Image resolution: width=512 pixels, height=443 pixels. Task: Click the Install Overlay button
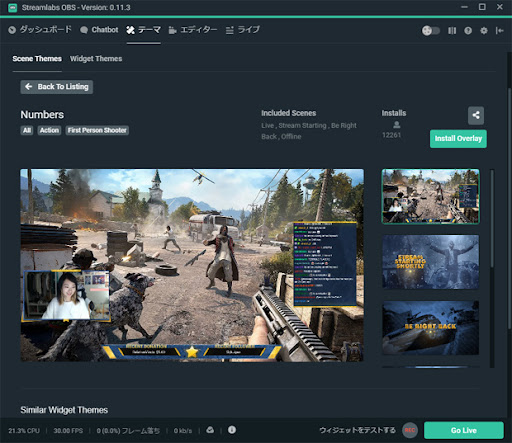(458, 139)
